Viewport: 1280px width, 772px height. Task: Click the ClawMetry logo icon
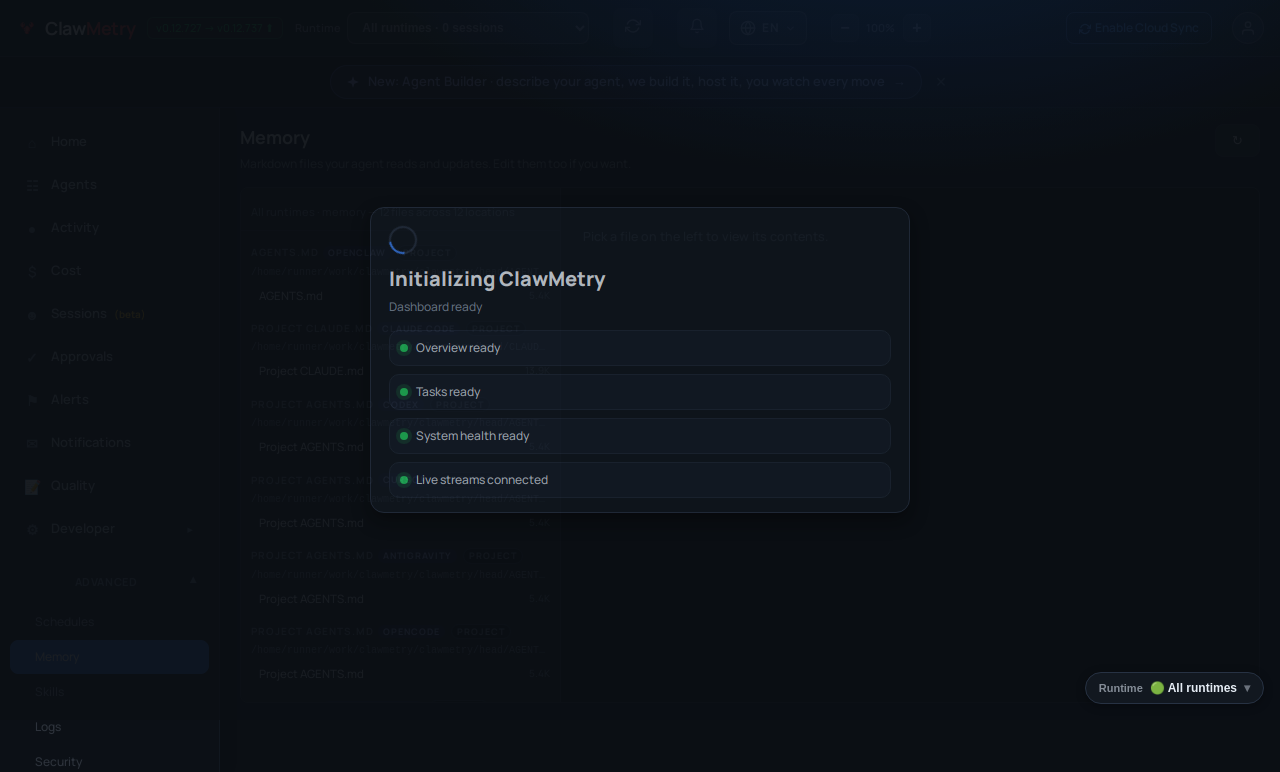pos(28,29)
